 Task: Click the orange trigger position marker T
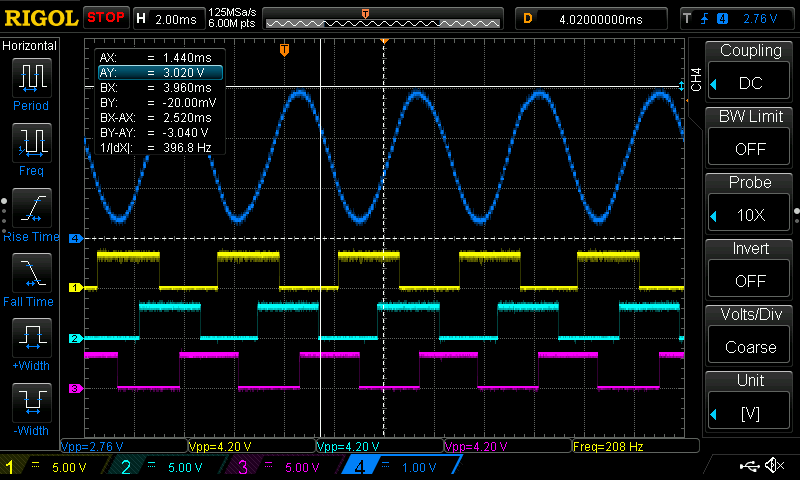tap(284, 49)
